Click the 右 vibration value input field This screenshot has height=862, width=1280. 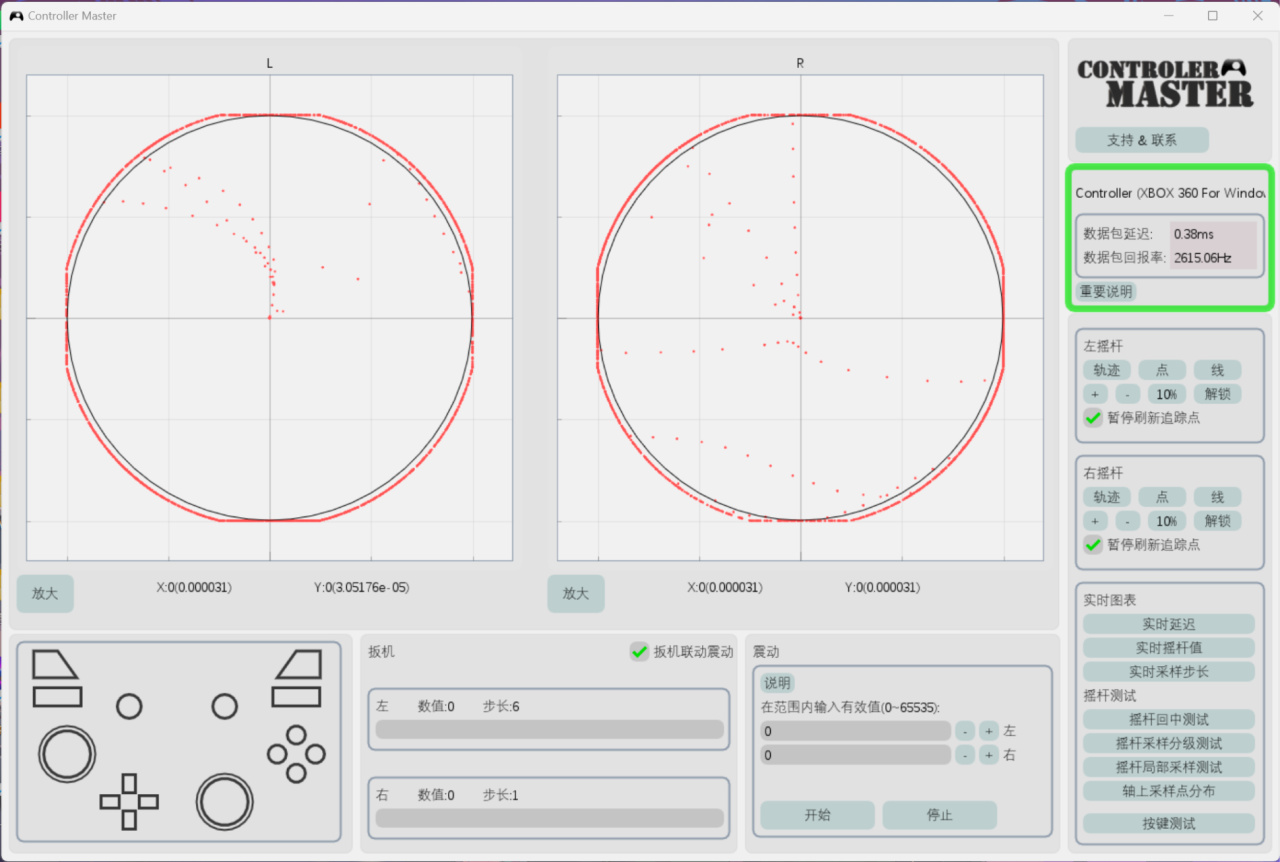click(x=855, y=755)
